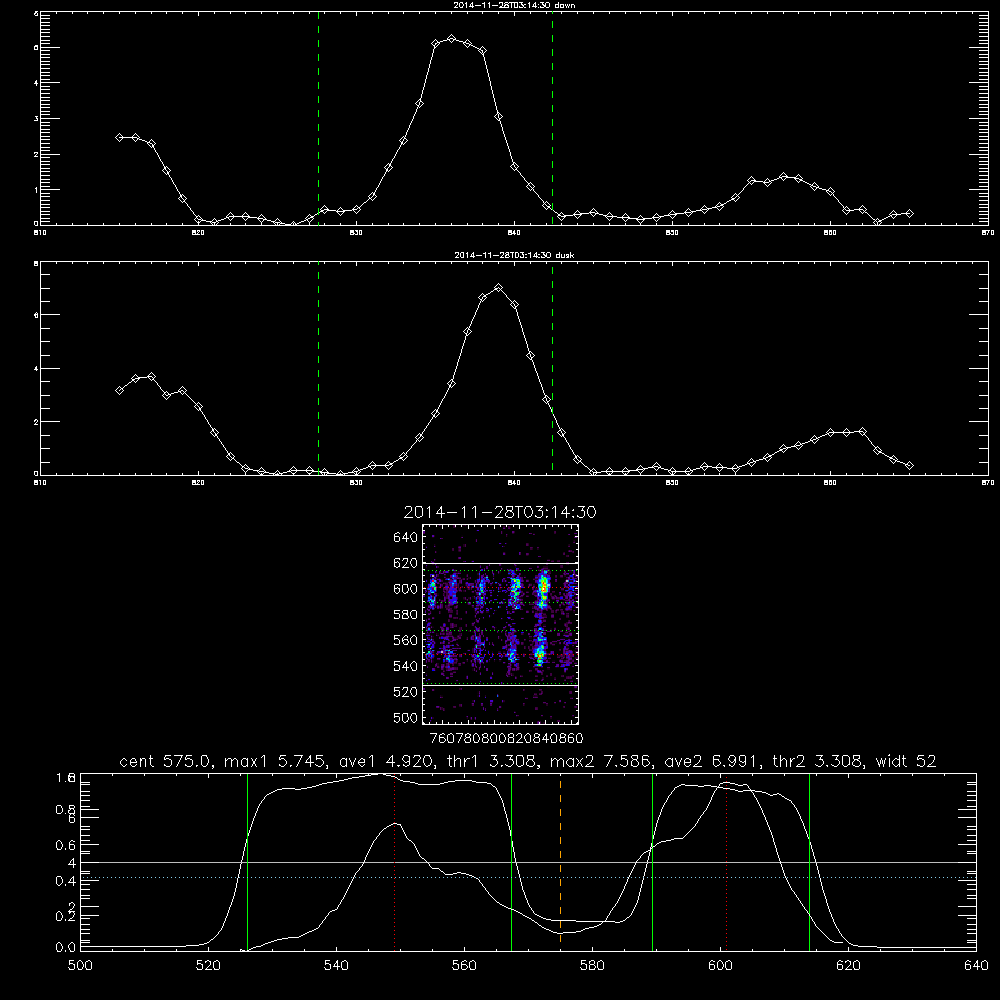Click the '540' x-axis label of bottom plot

[336, 966]
